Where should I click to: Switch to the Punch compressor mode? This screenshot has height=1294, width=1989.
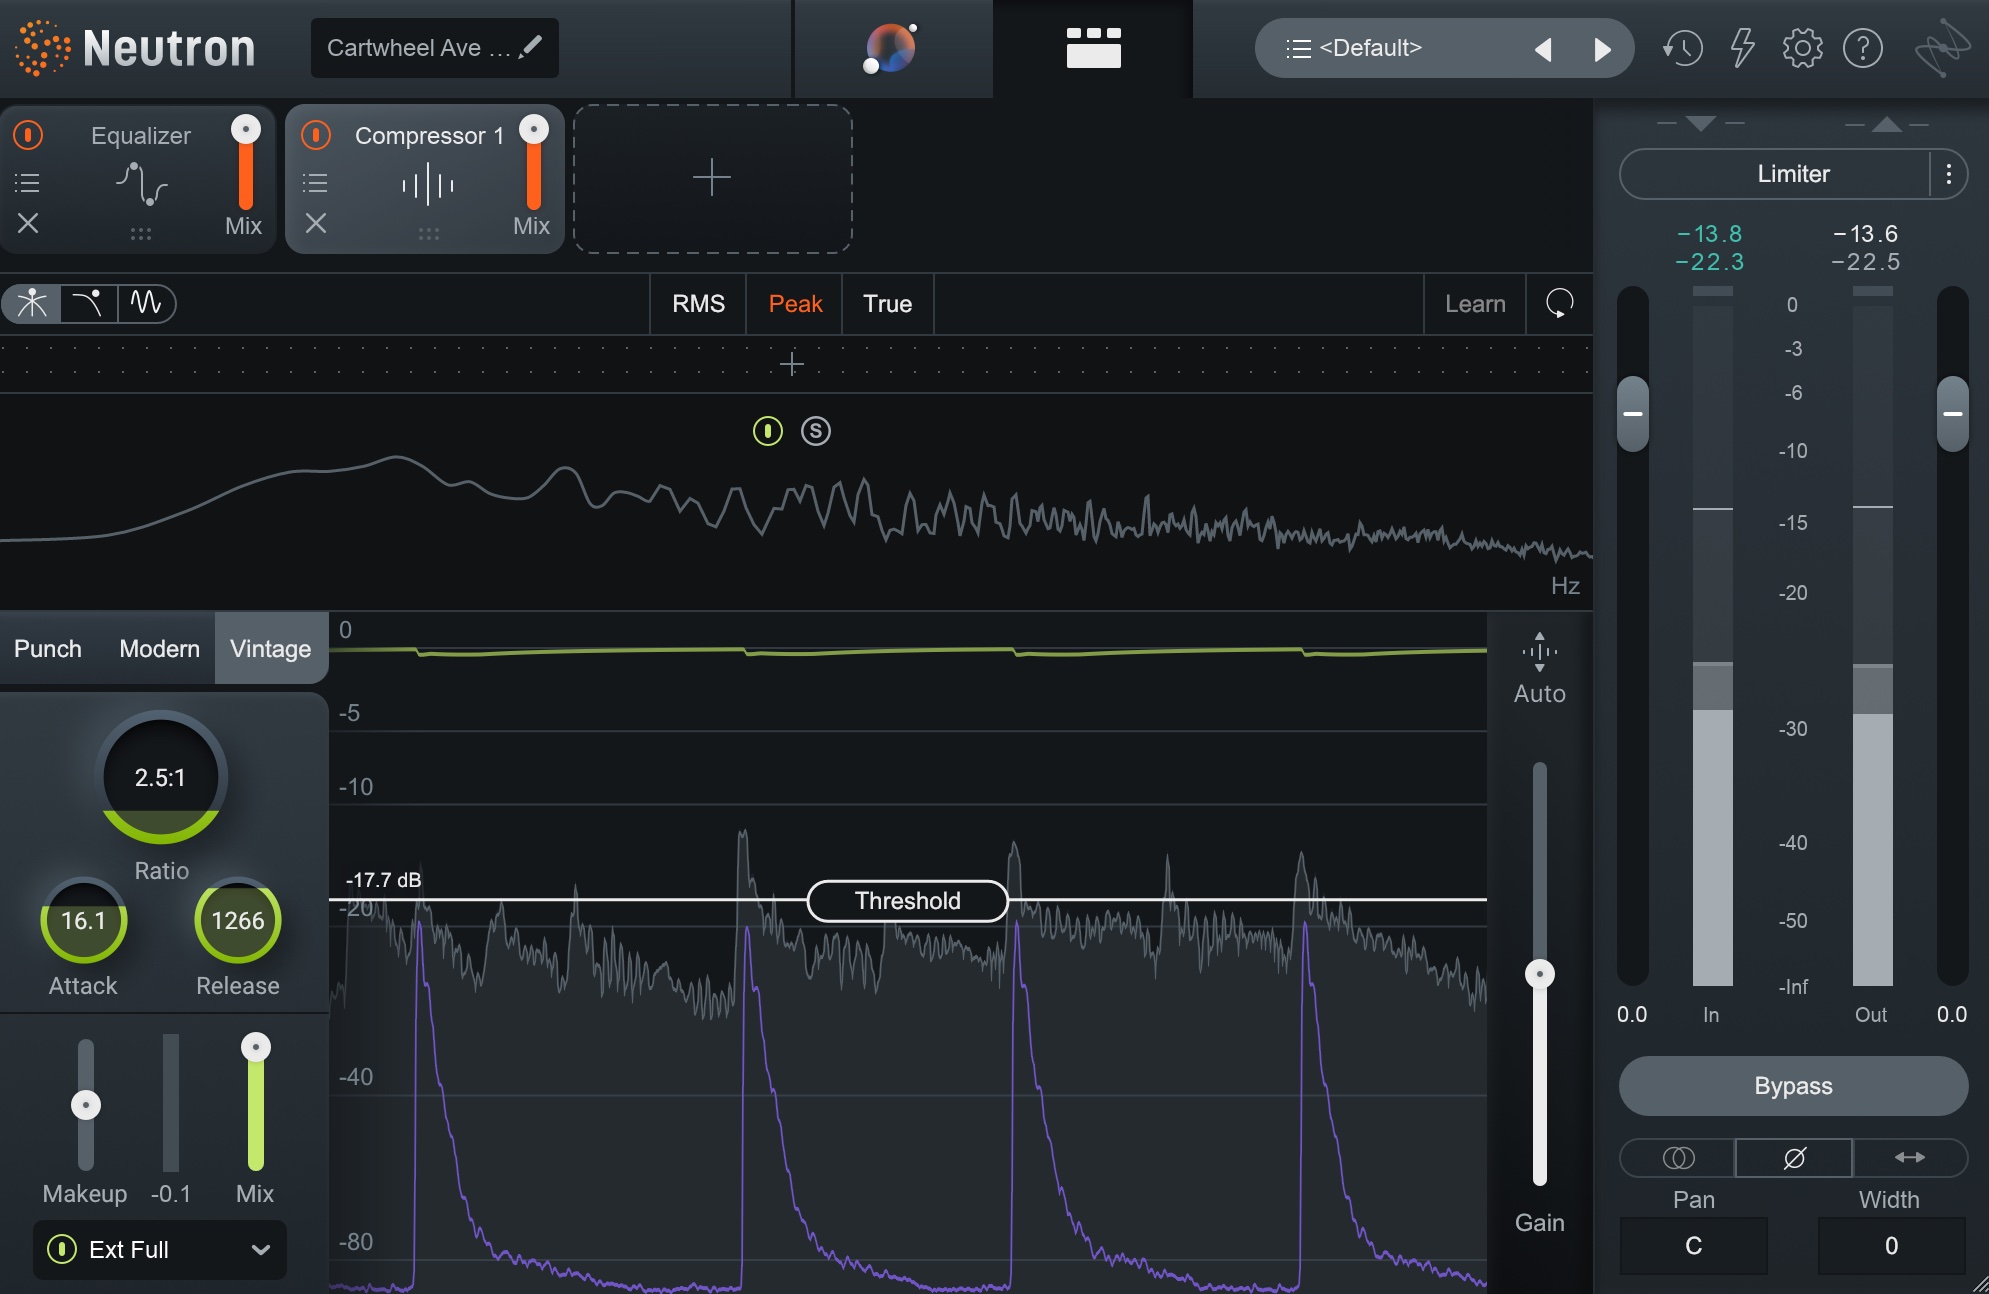(x=46, y=648)
